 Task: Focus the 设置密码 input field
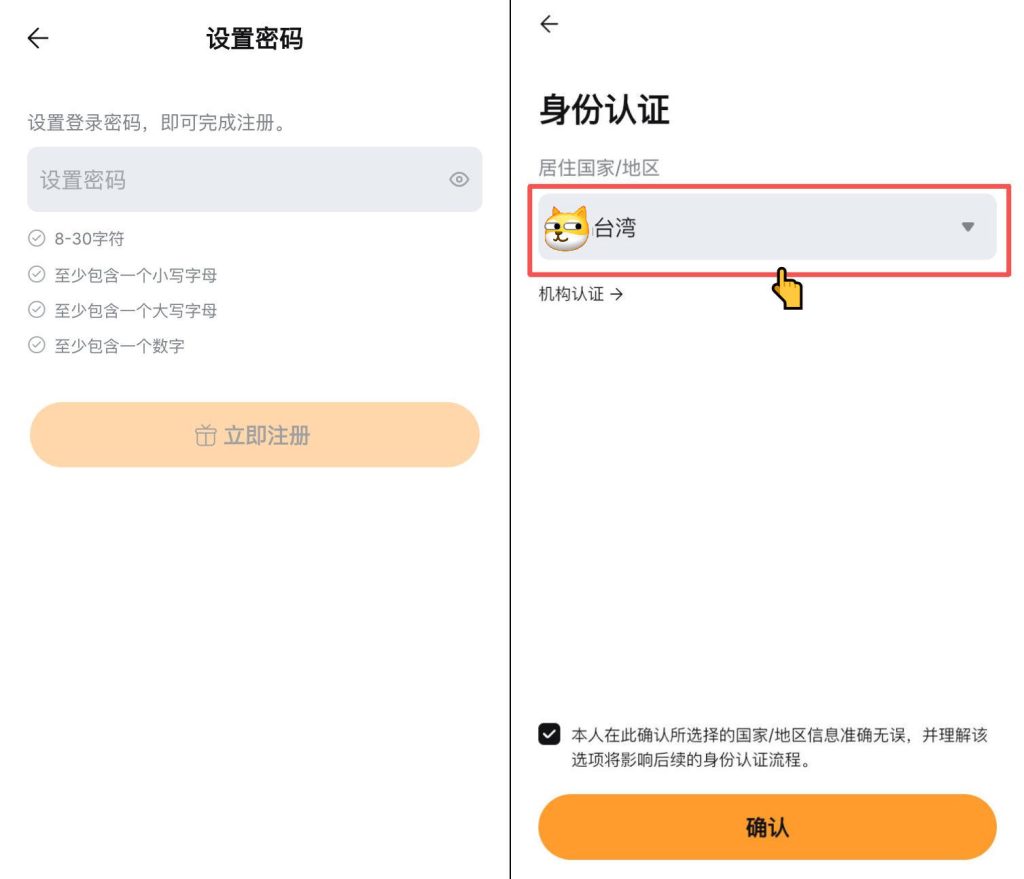click(240, 180)
